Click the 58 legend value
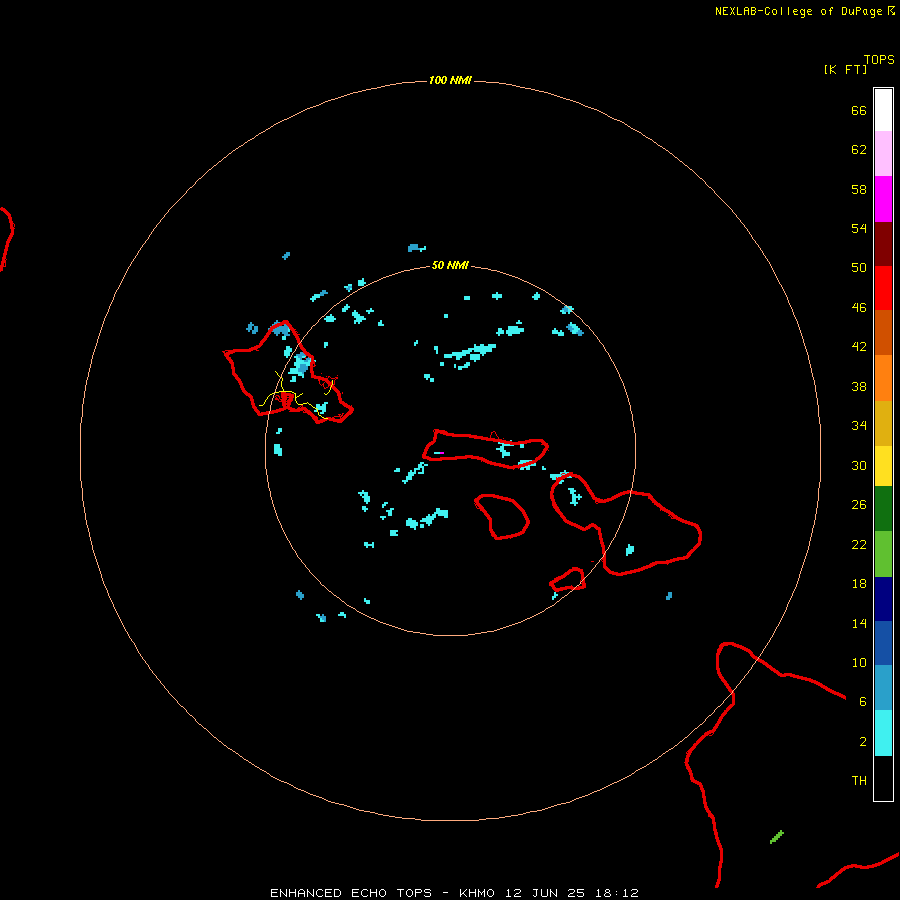 point(859,189)
